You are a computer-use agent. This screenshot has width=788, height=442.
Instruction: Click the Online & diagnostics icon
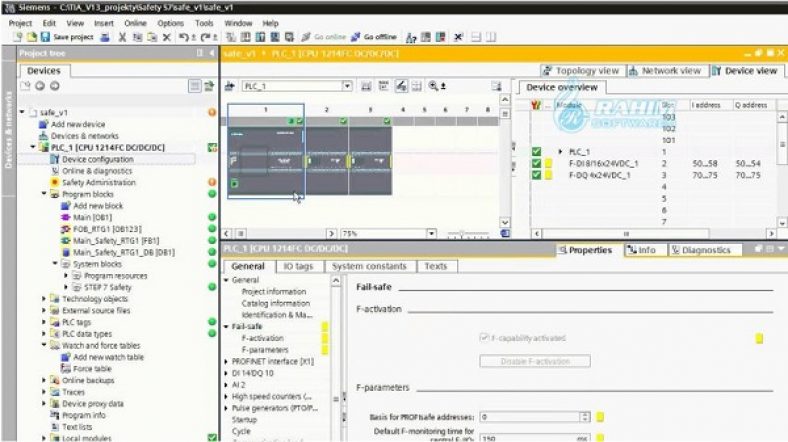coord(55,171)
